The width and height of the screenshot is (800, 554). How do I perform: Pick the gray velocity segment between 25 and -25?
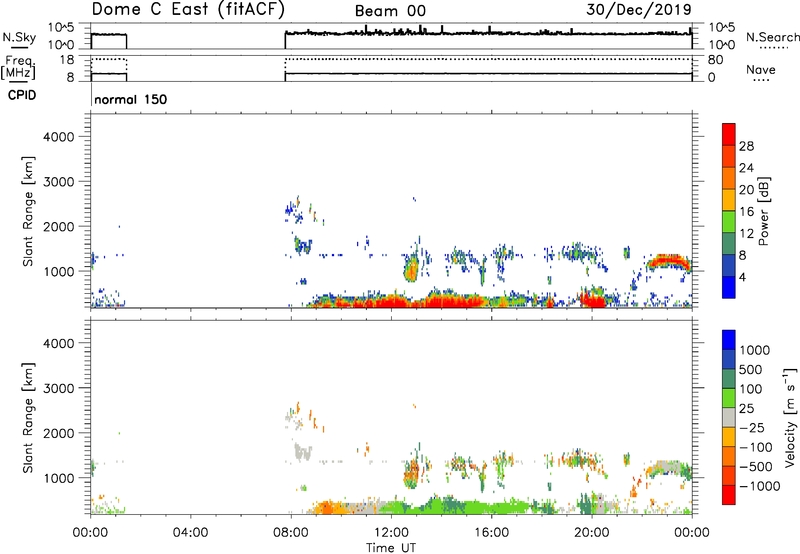(729, 417)
